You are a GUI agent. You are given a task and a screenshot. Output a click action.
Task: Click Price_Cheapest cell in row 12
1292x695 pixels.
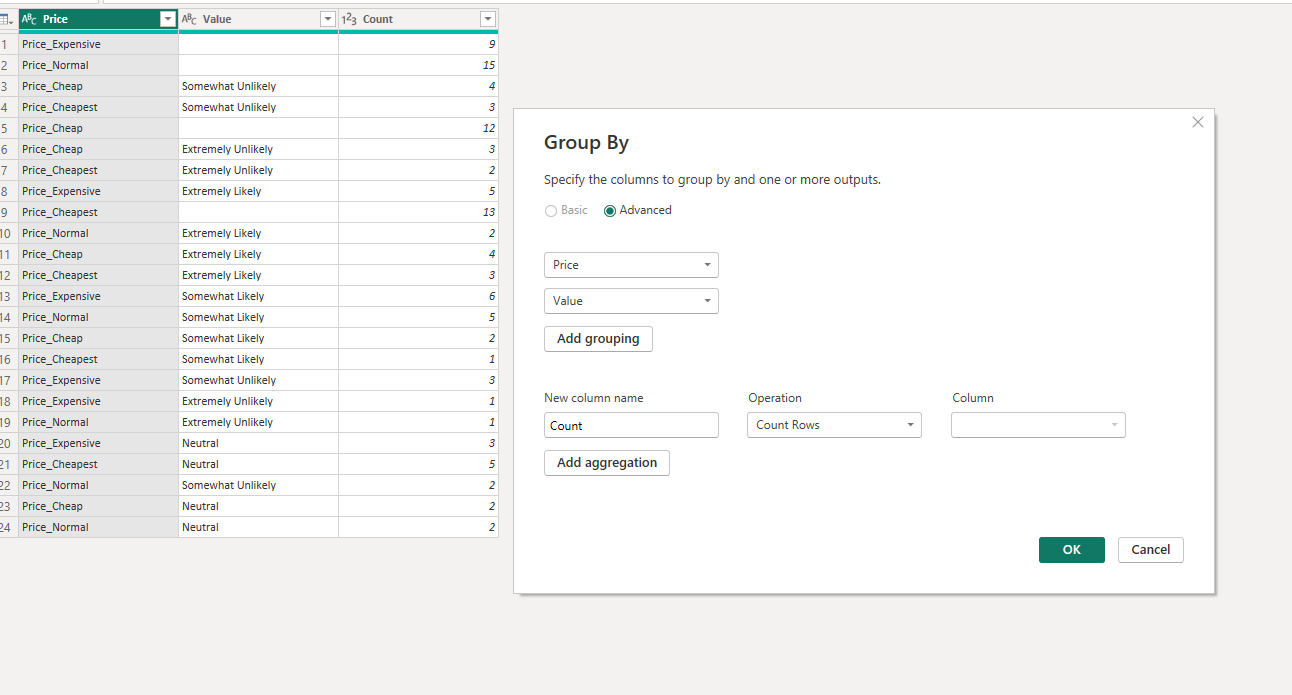[x=98, y=275]
